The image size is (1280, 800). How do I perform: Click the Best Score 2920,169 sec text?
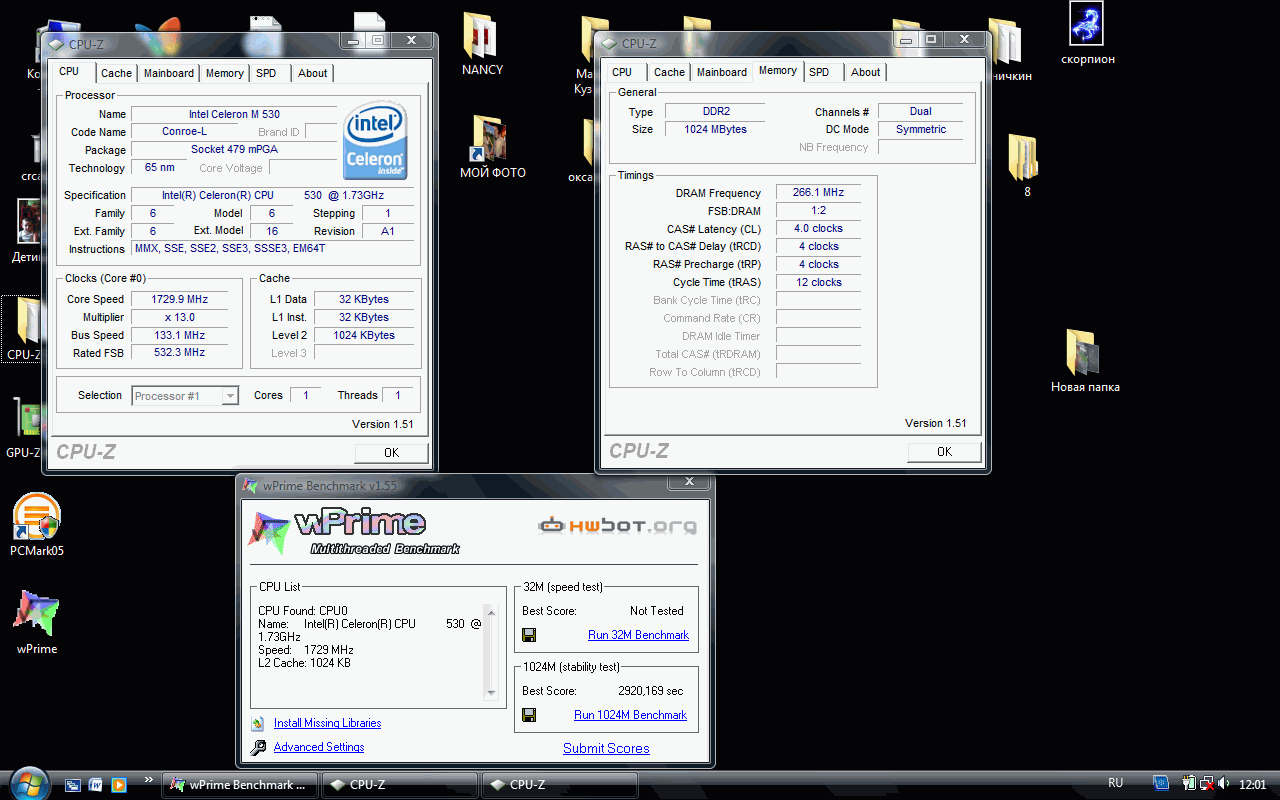pyautogui.click(x=650, y=691)
